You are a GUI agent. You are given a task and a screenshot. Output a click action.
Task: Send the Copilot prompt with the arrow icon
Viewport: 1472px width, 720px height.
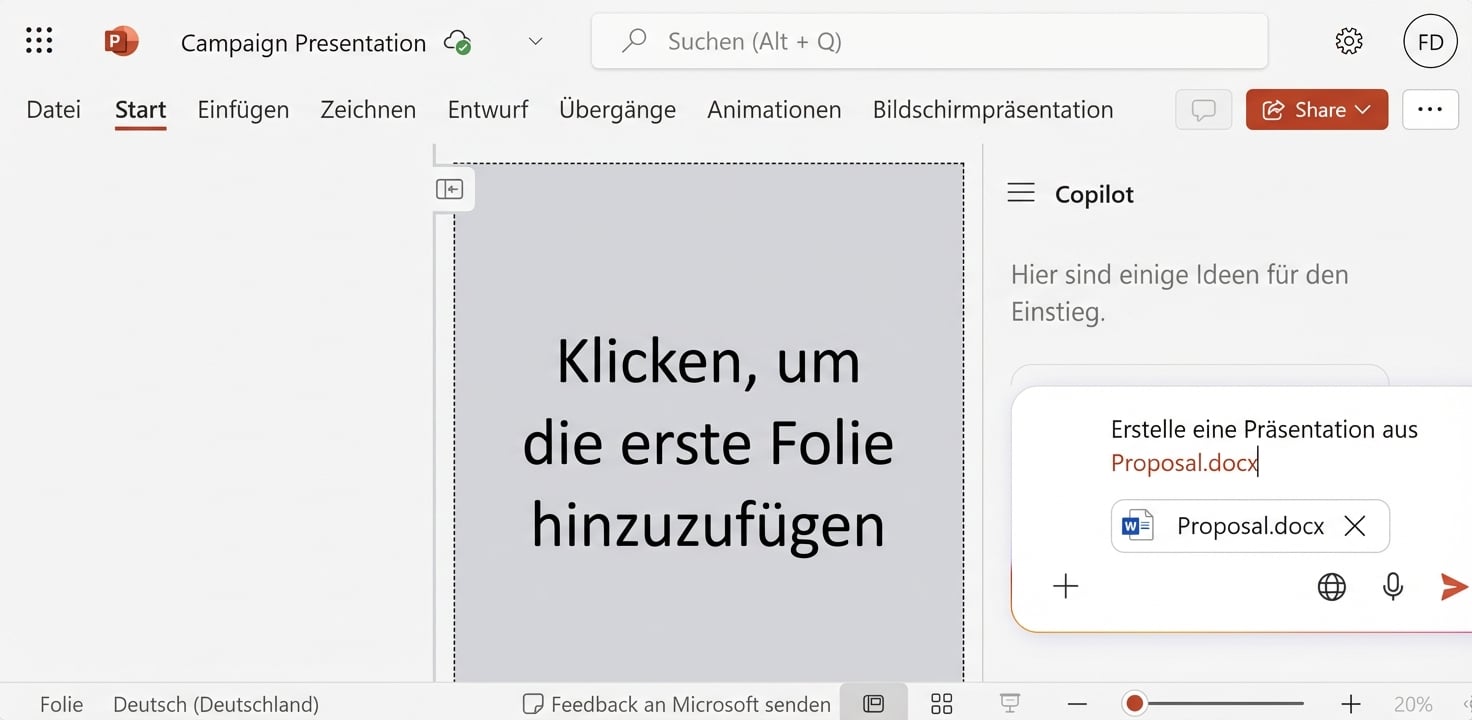click(1453, 587)
